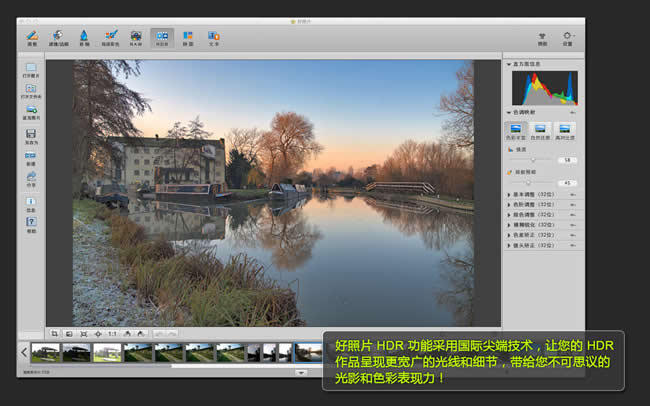The width and height of the screenshot is (650, 406).
Task: Click Open Picture in left sidebar
Action: click(31, 71)
